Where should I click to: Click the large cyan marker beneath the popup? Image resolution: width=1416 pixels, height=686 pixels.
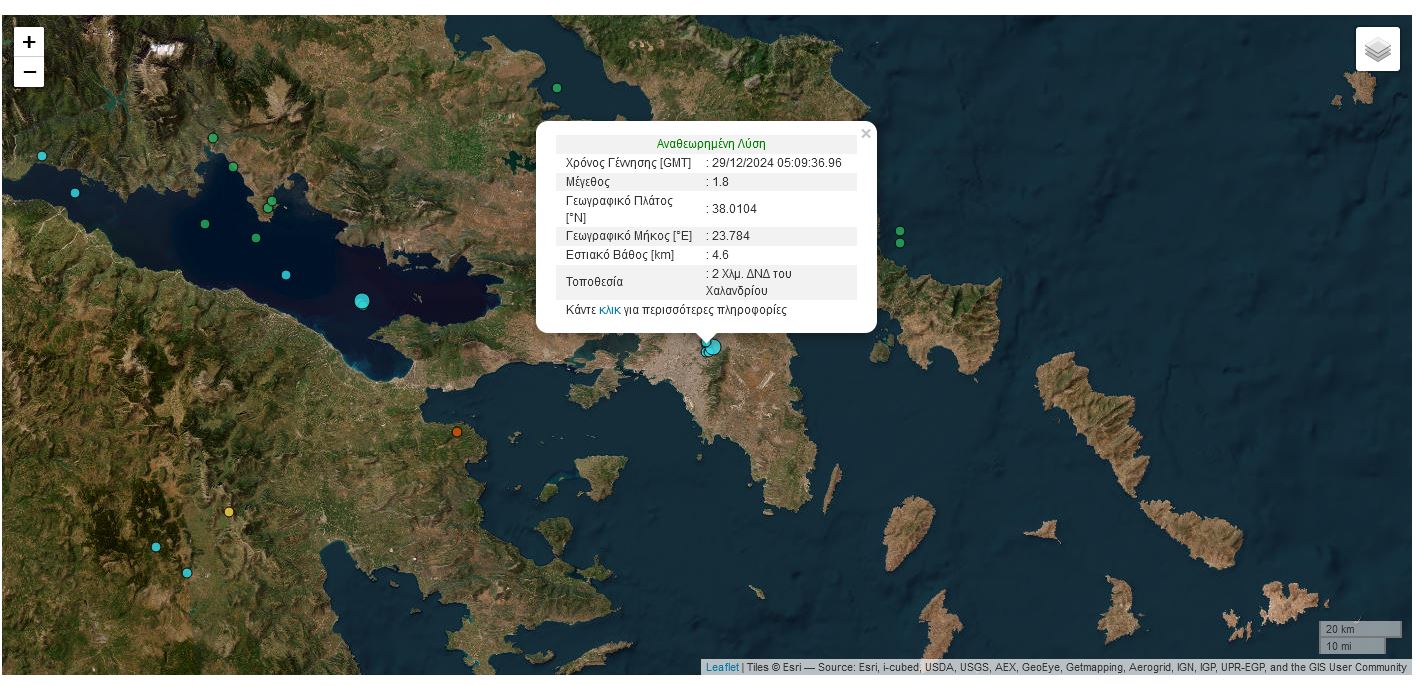(714, 346)
